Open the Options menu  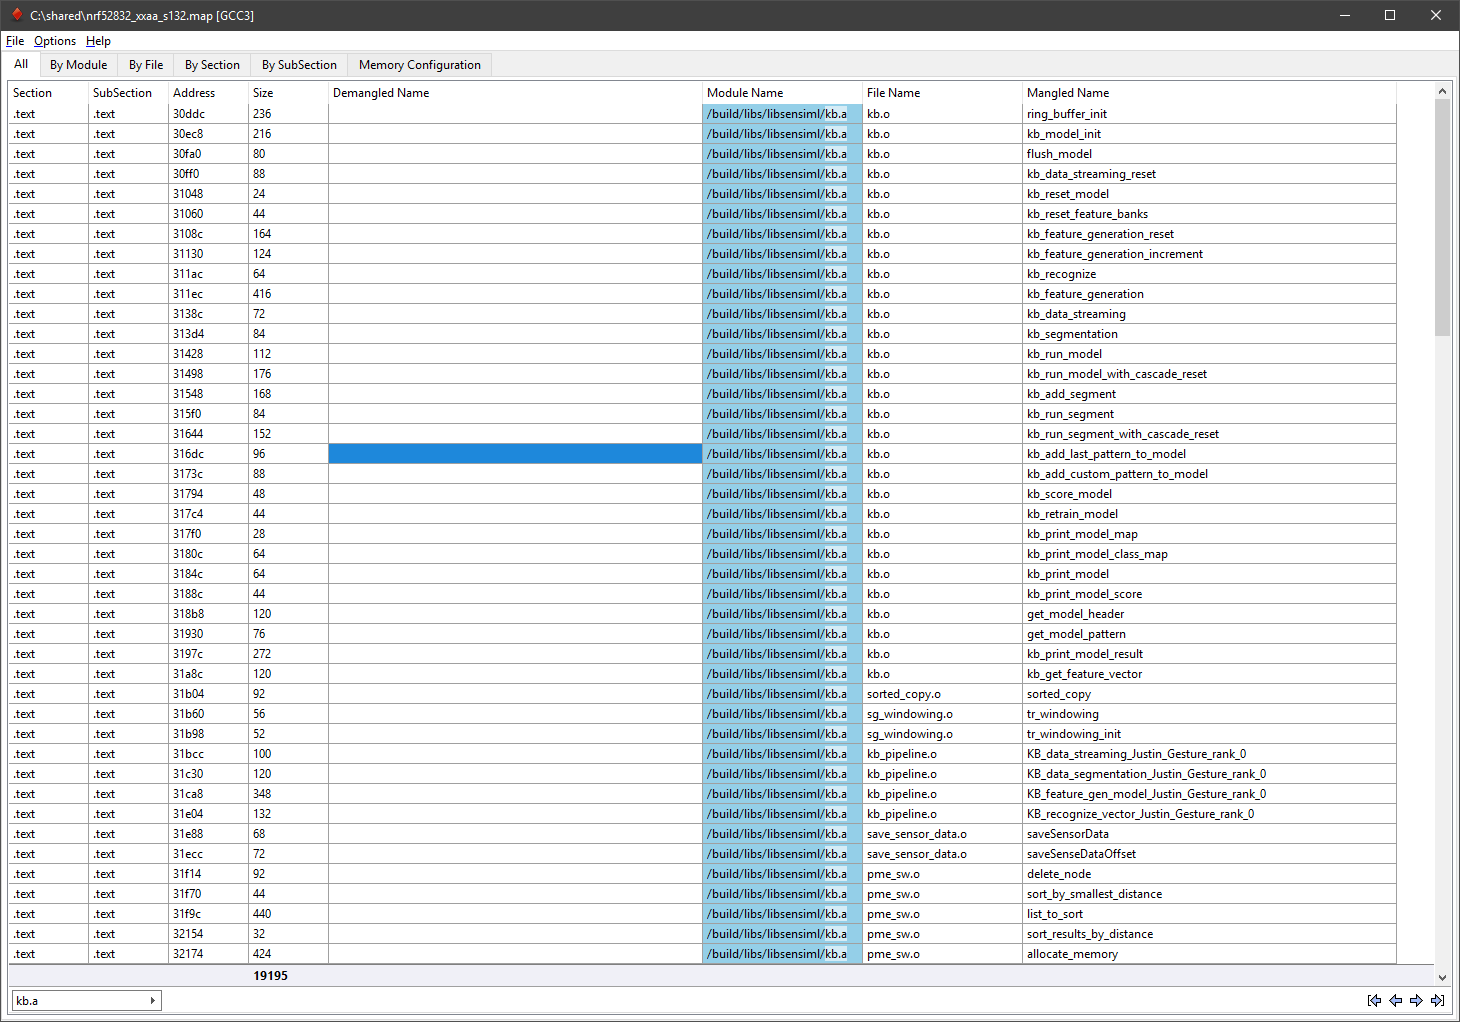click(55, 41)
